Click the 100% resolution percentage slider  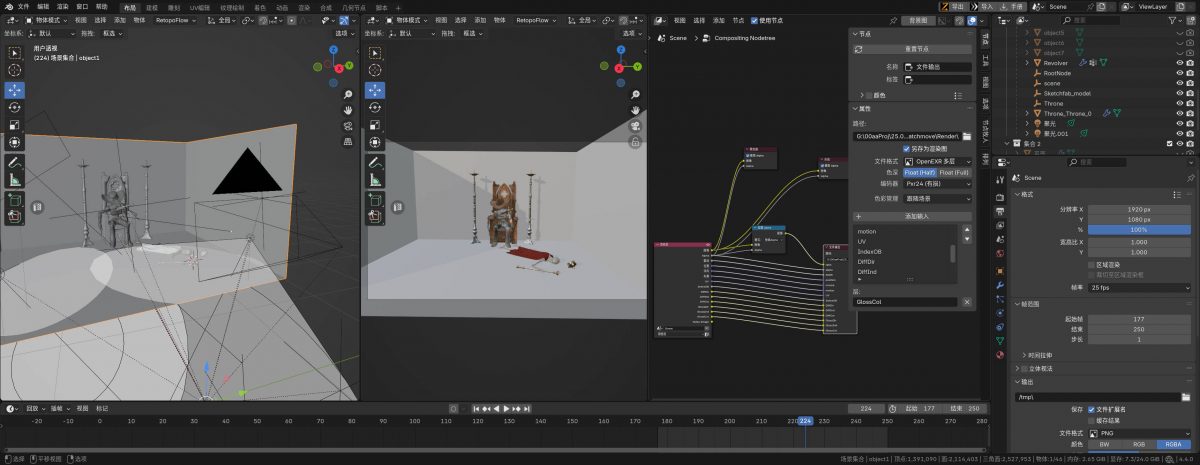[1138, 229]
